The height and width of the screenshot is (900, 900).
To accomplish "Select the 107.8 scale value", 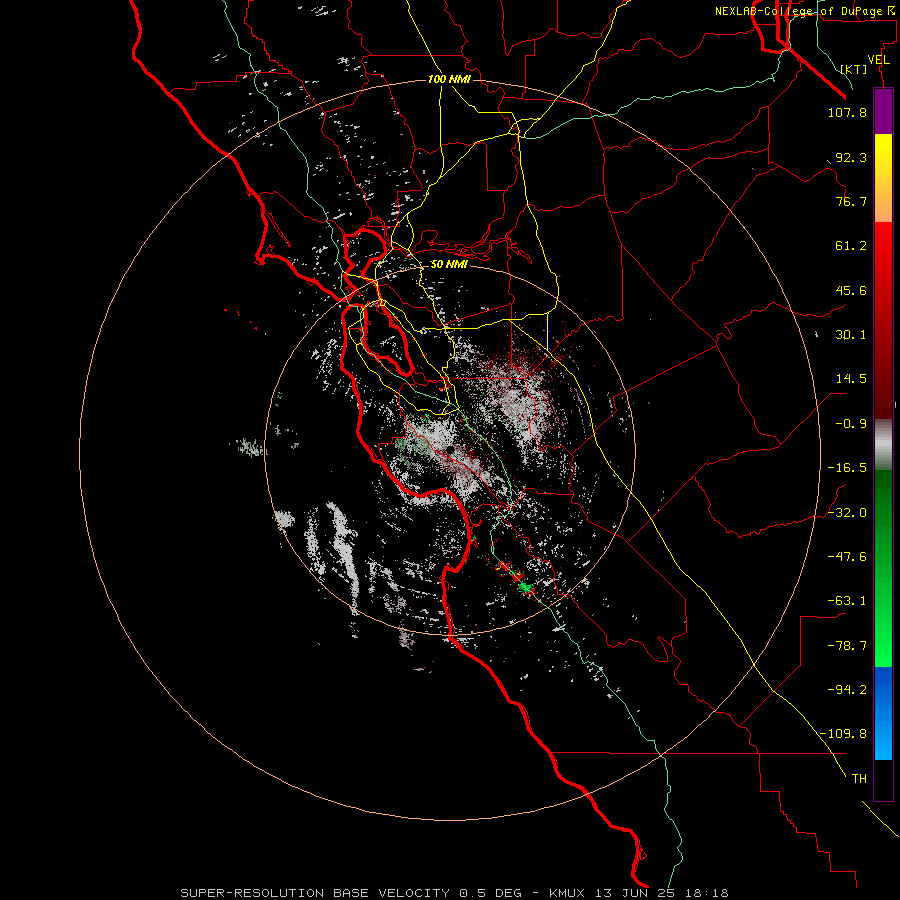I will (x=847, y=112).
